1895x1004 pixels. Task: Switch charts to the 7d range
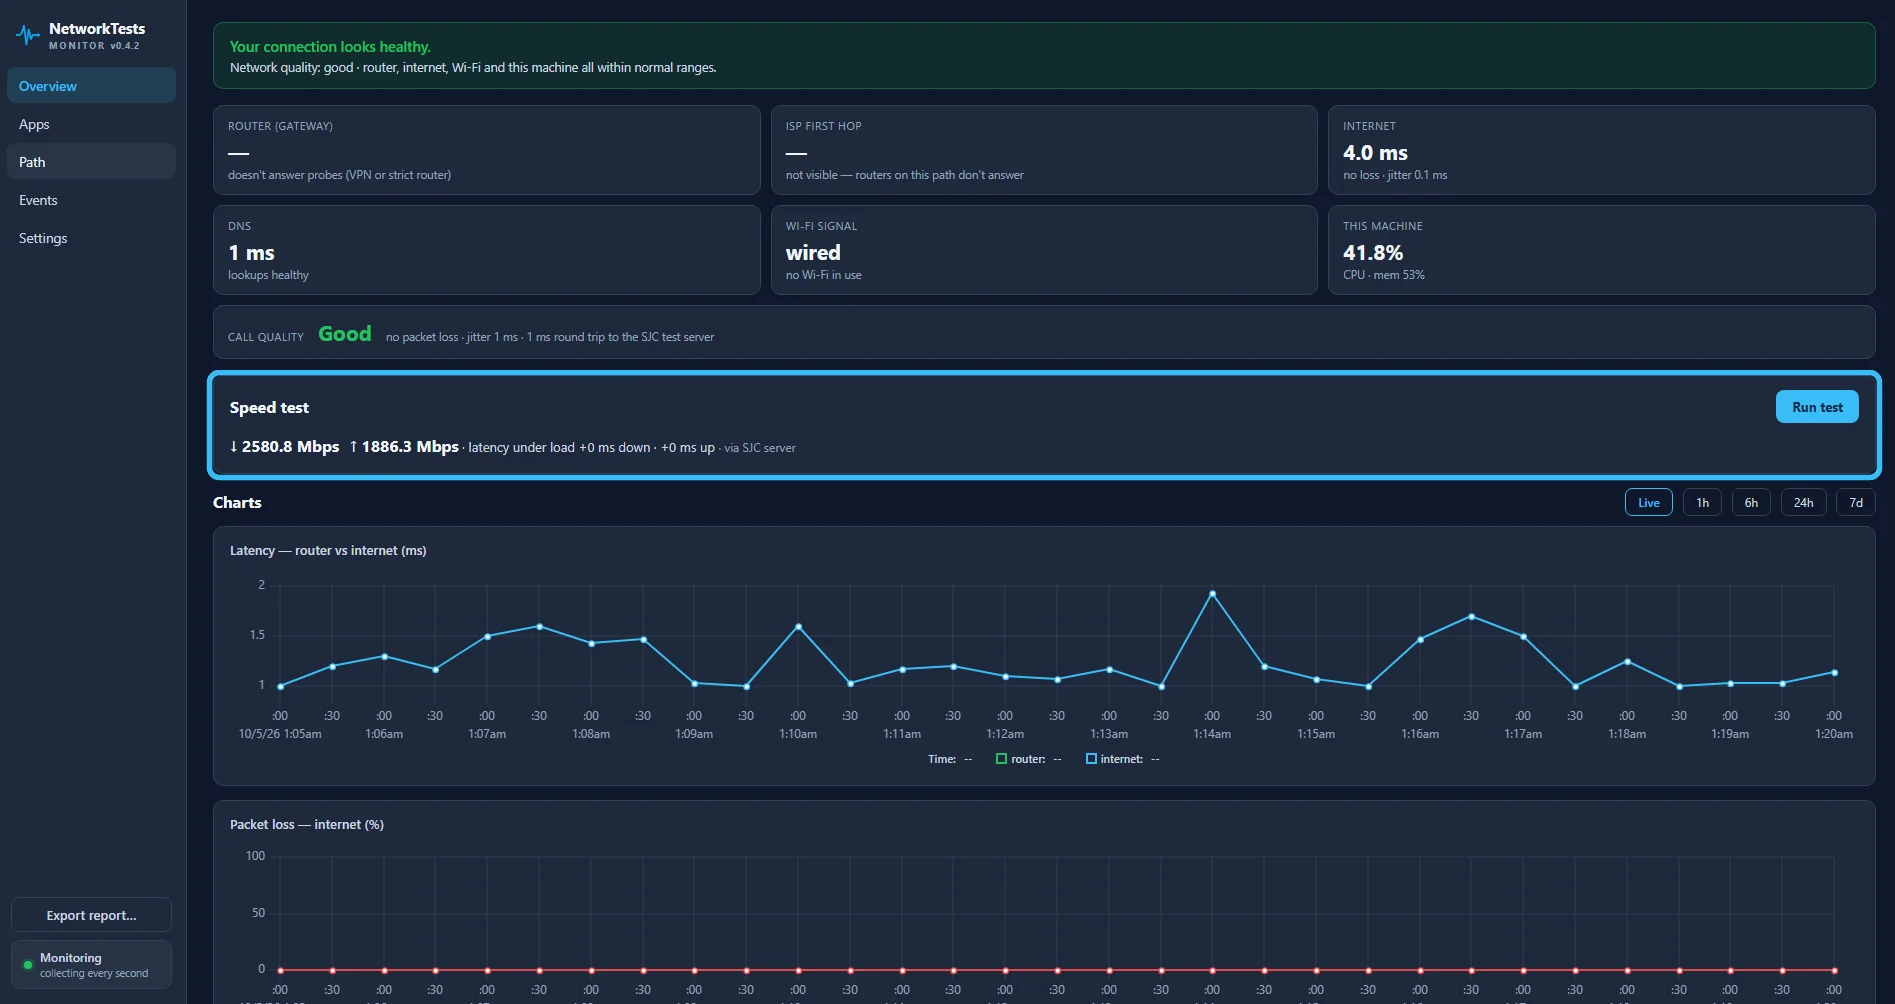click(1856, 503)
